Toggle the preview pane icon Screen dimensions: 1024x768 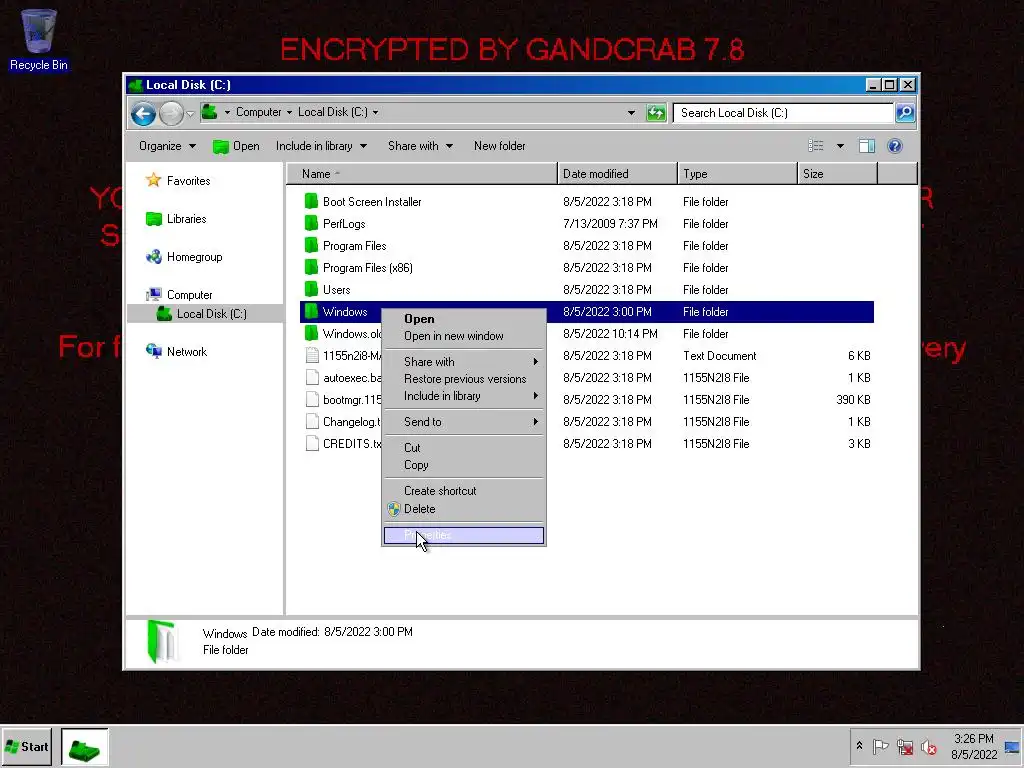pos(867,146)
